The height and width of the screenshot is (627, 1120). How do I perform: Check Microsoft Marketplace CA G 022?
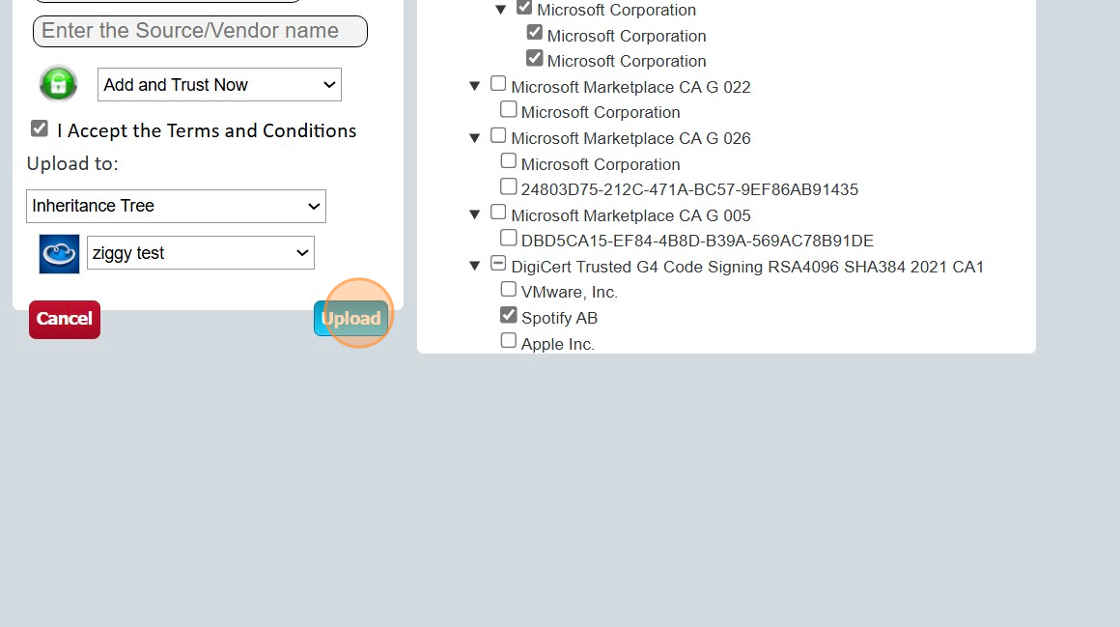498,83
